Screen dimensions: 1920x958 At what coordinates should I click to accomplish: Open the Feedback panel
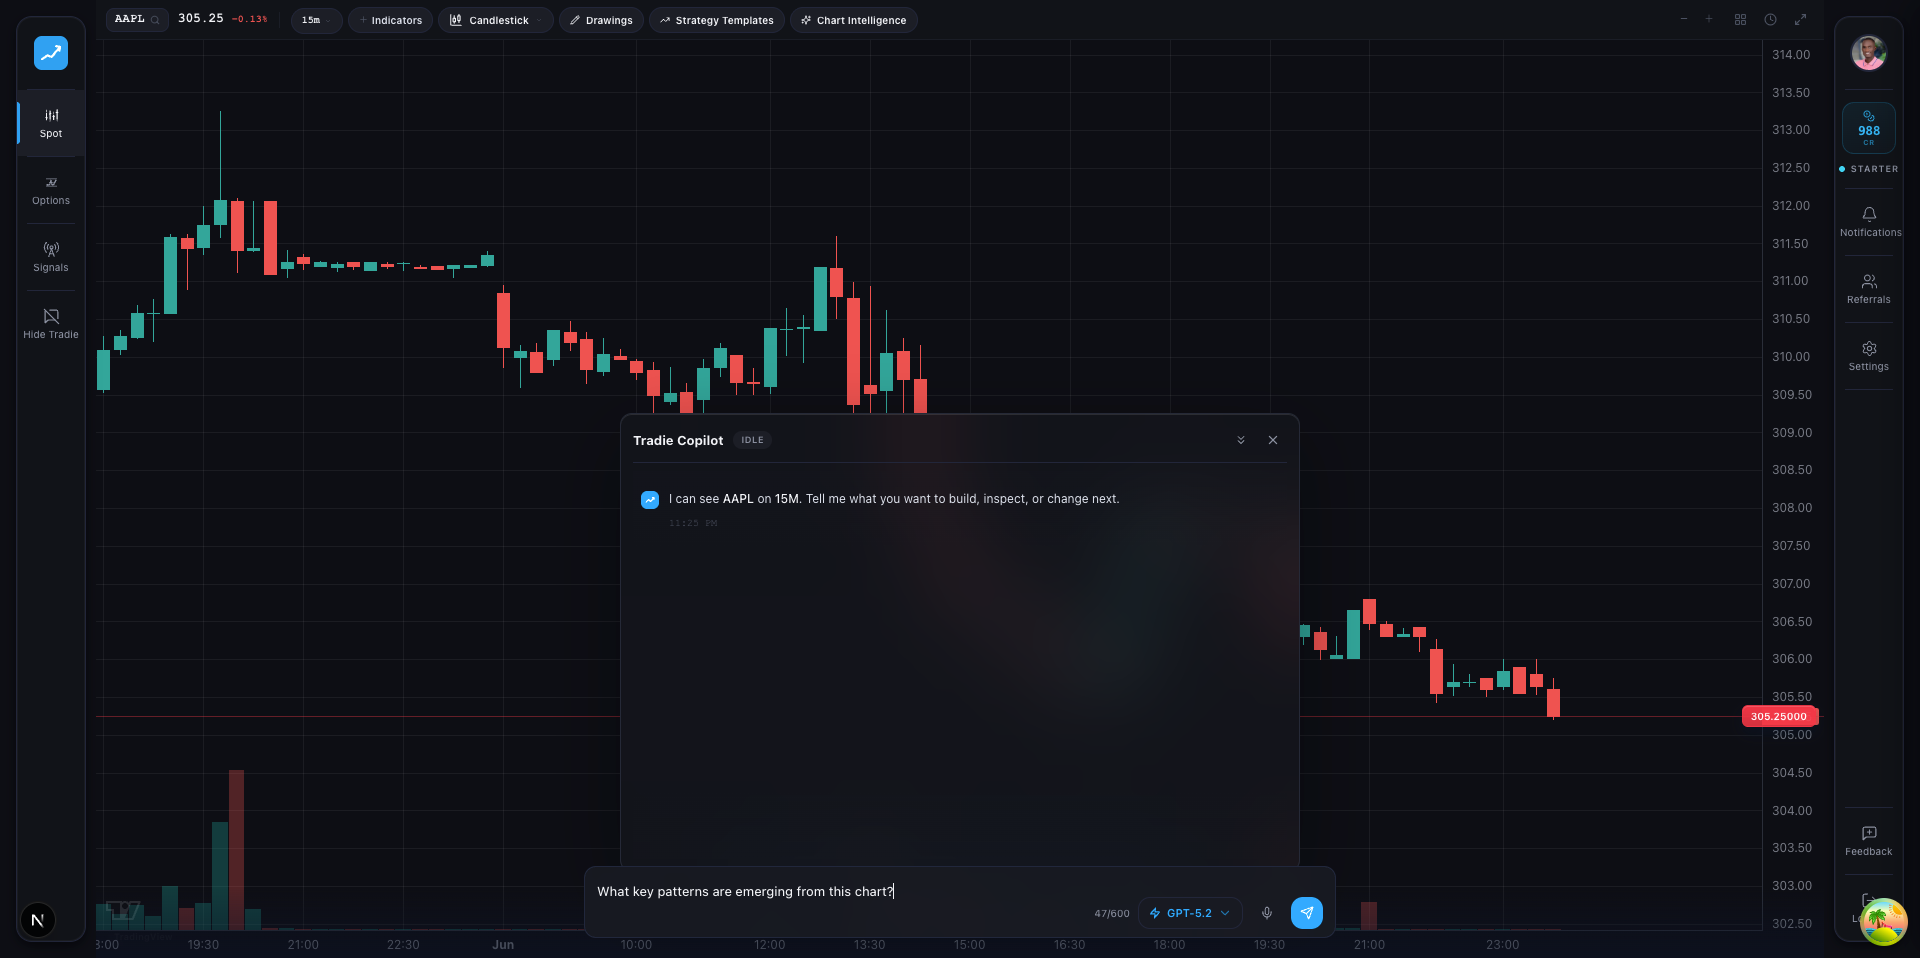pyautogui.click(x=1868, y=841)
